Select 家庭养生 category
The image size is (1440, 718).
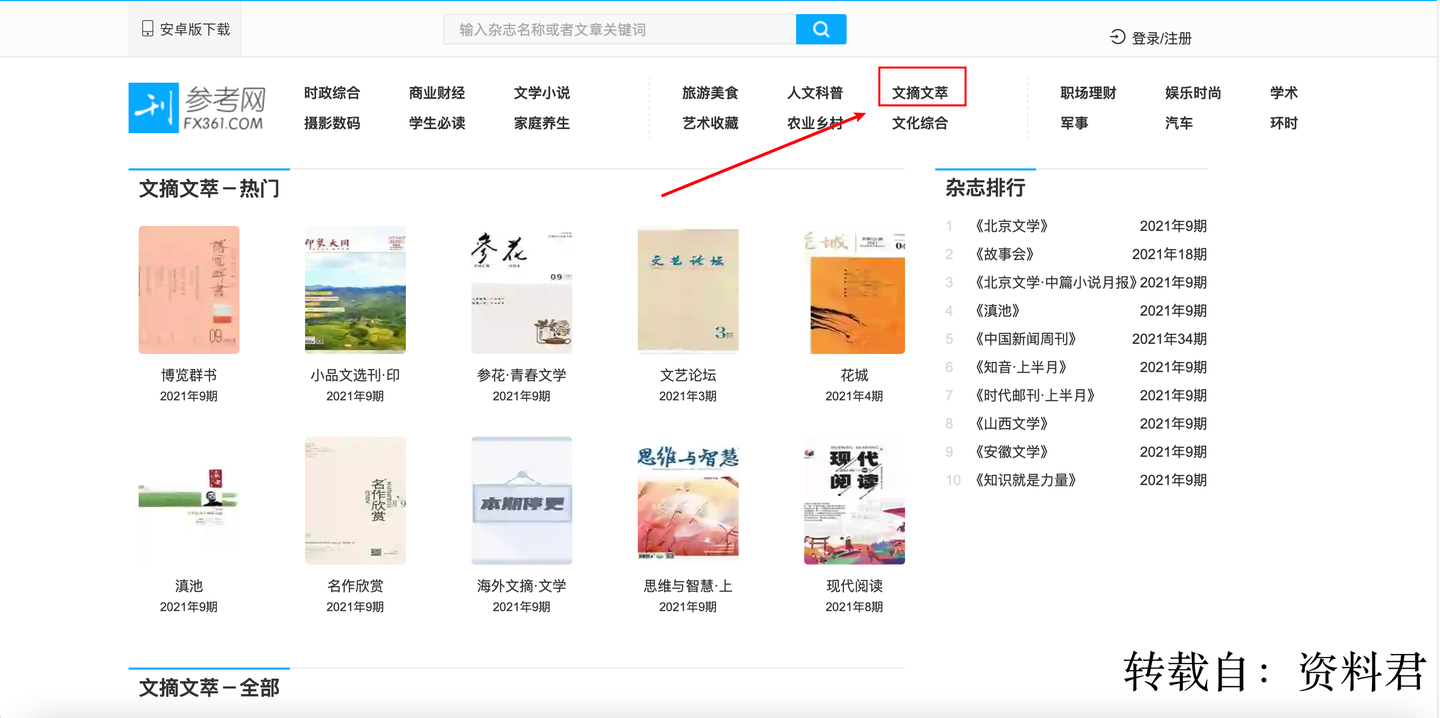pyautogui.click(x=542, y=123)
